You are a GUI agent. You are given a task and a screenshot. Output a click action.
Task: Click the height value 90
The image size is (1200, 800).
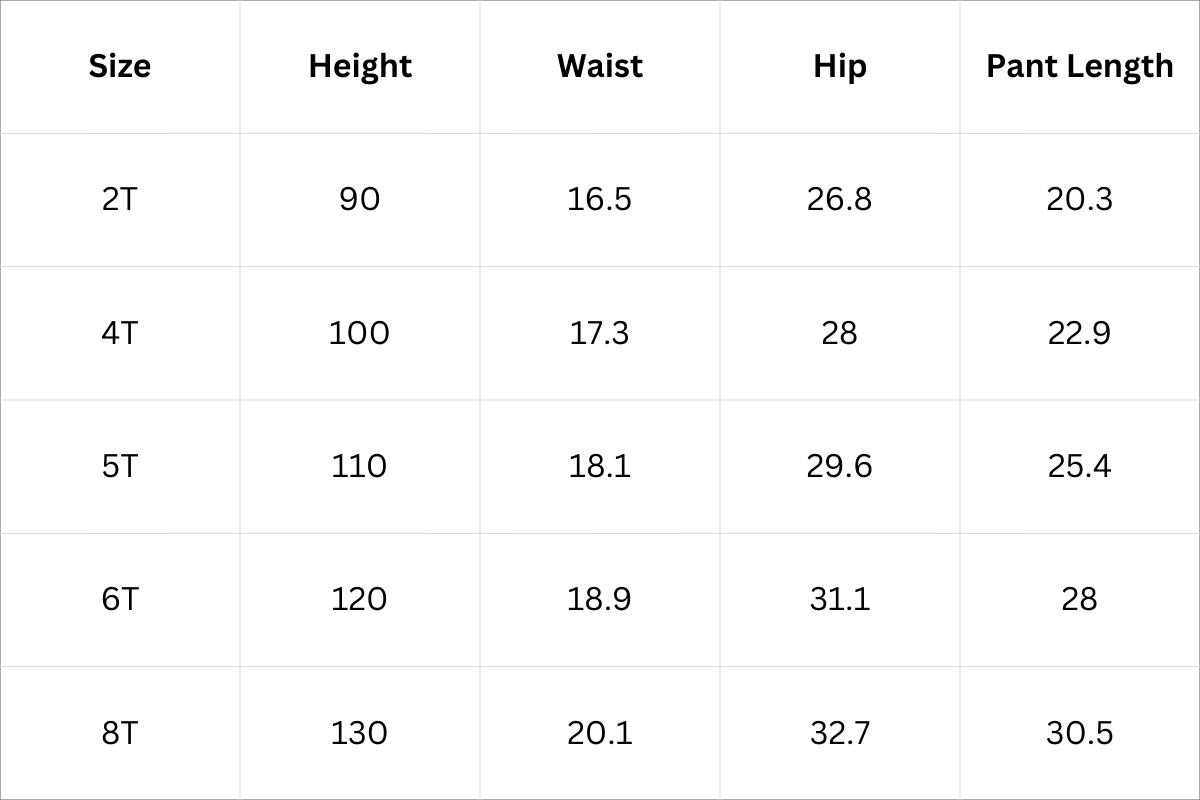360,199
